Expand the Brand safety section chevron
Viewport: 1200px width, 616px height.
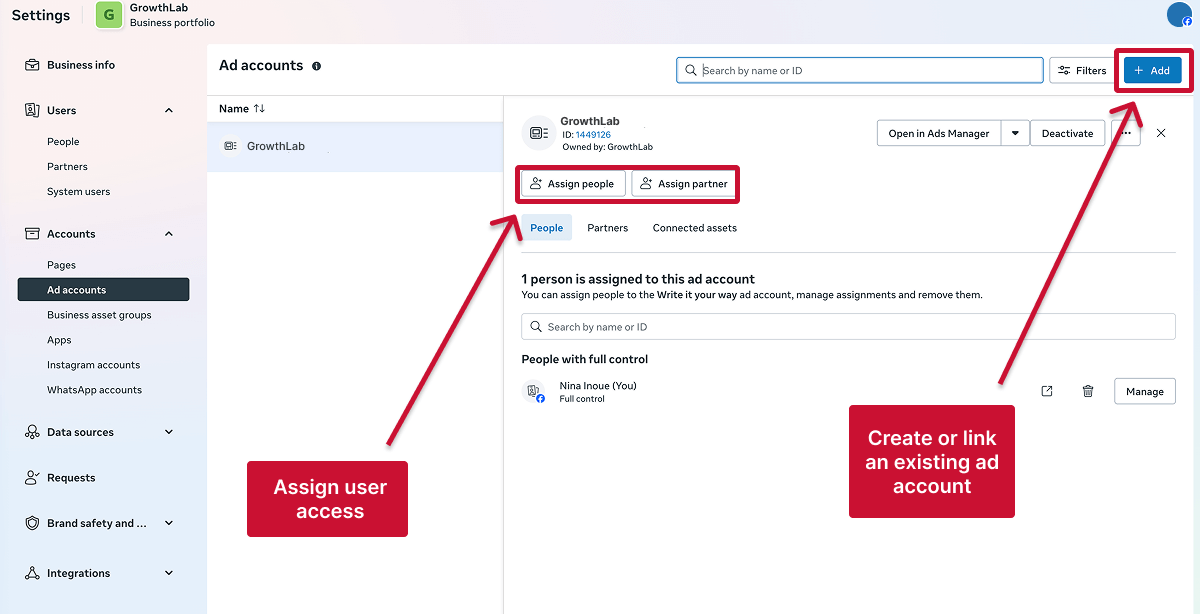tap(169, 523)
